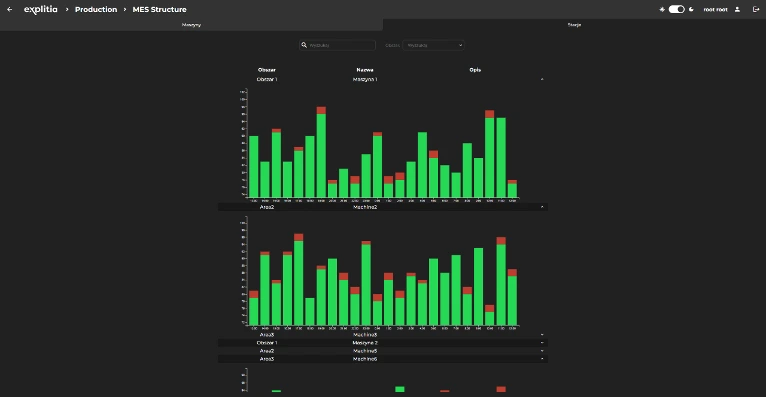Screen dimensions: 766x397
Task: Click the logout icon
Action: pos(756,9)
